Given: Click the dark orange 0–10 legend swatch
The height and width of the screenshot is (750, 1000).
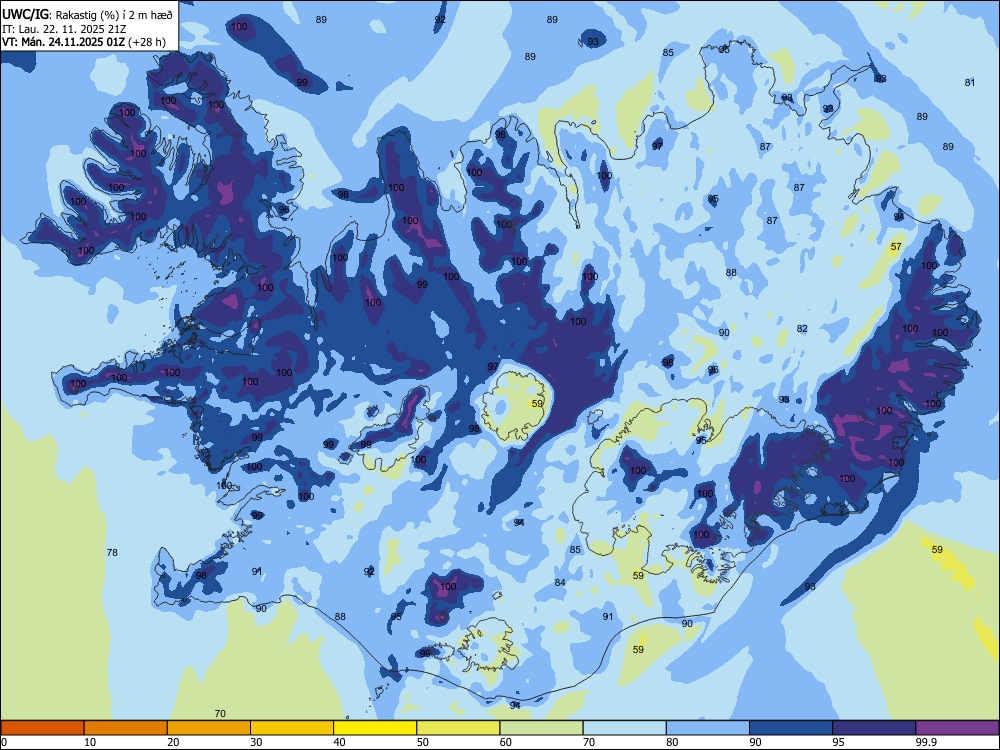Looking at the screenshot, I should point(42,728).
